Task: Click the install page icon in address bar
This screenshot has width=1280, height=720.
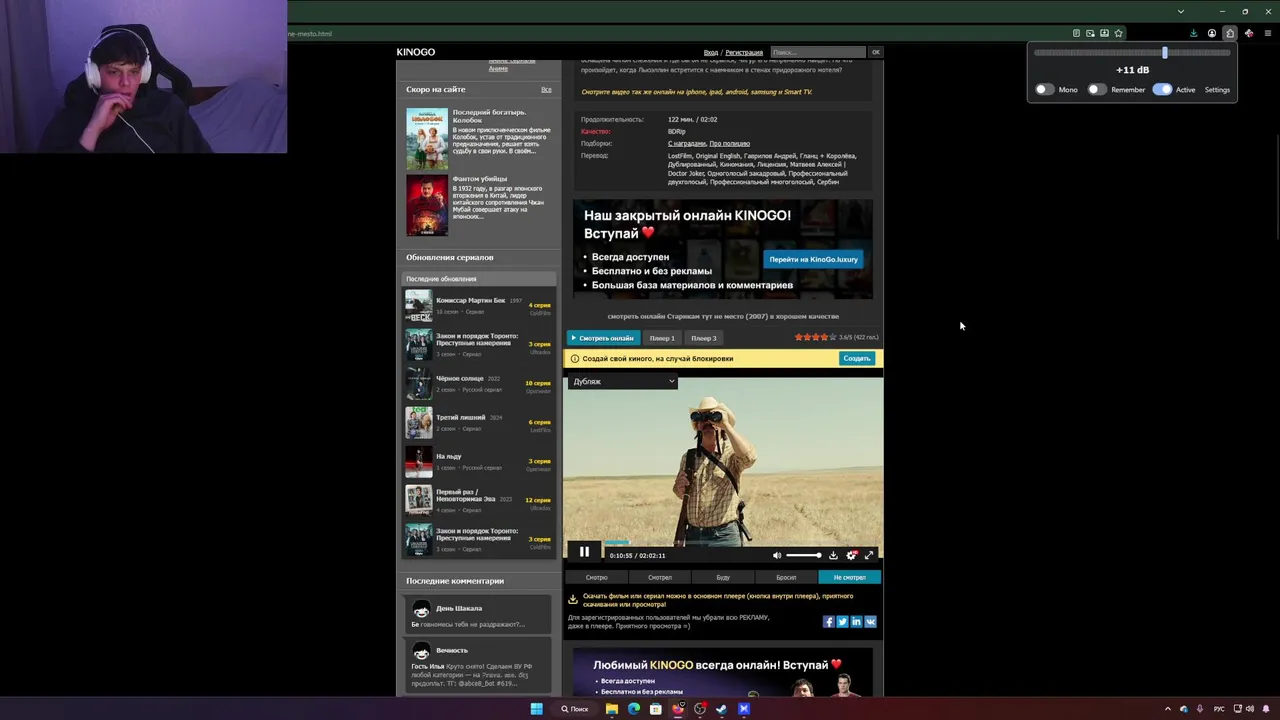Action: [x=1104, y=33]
